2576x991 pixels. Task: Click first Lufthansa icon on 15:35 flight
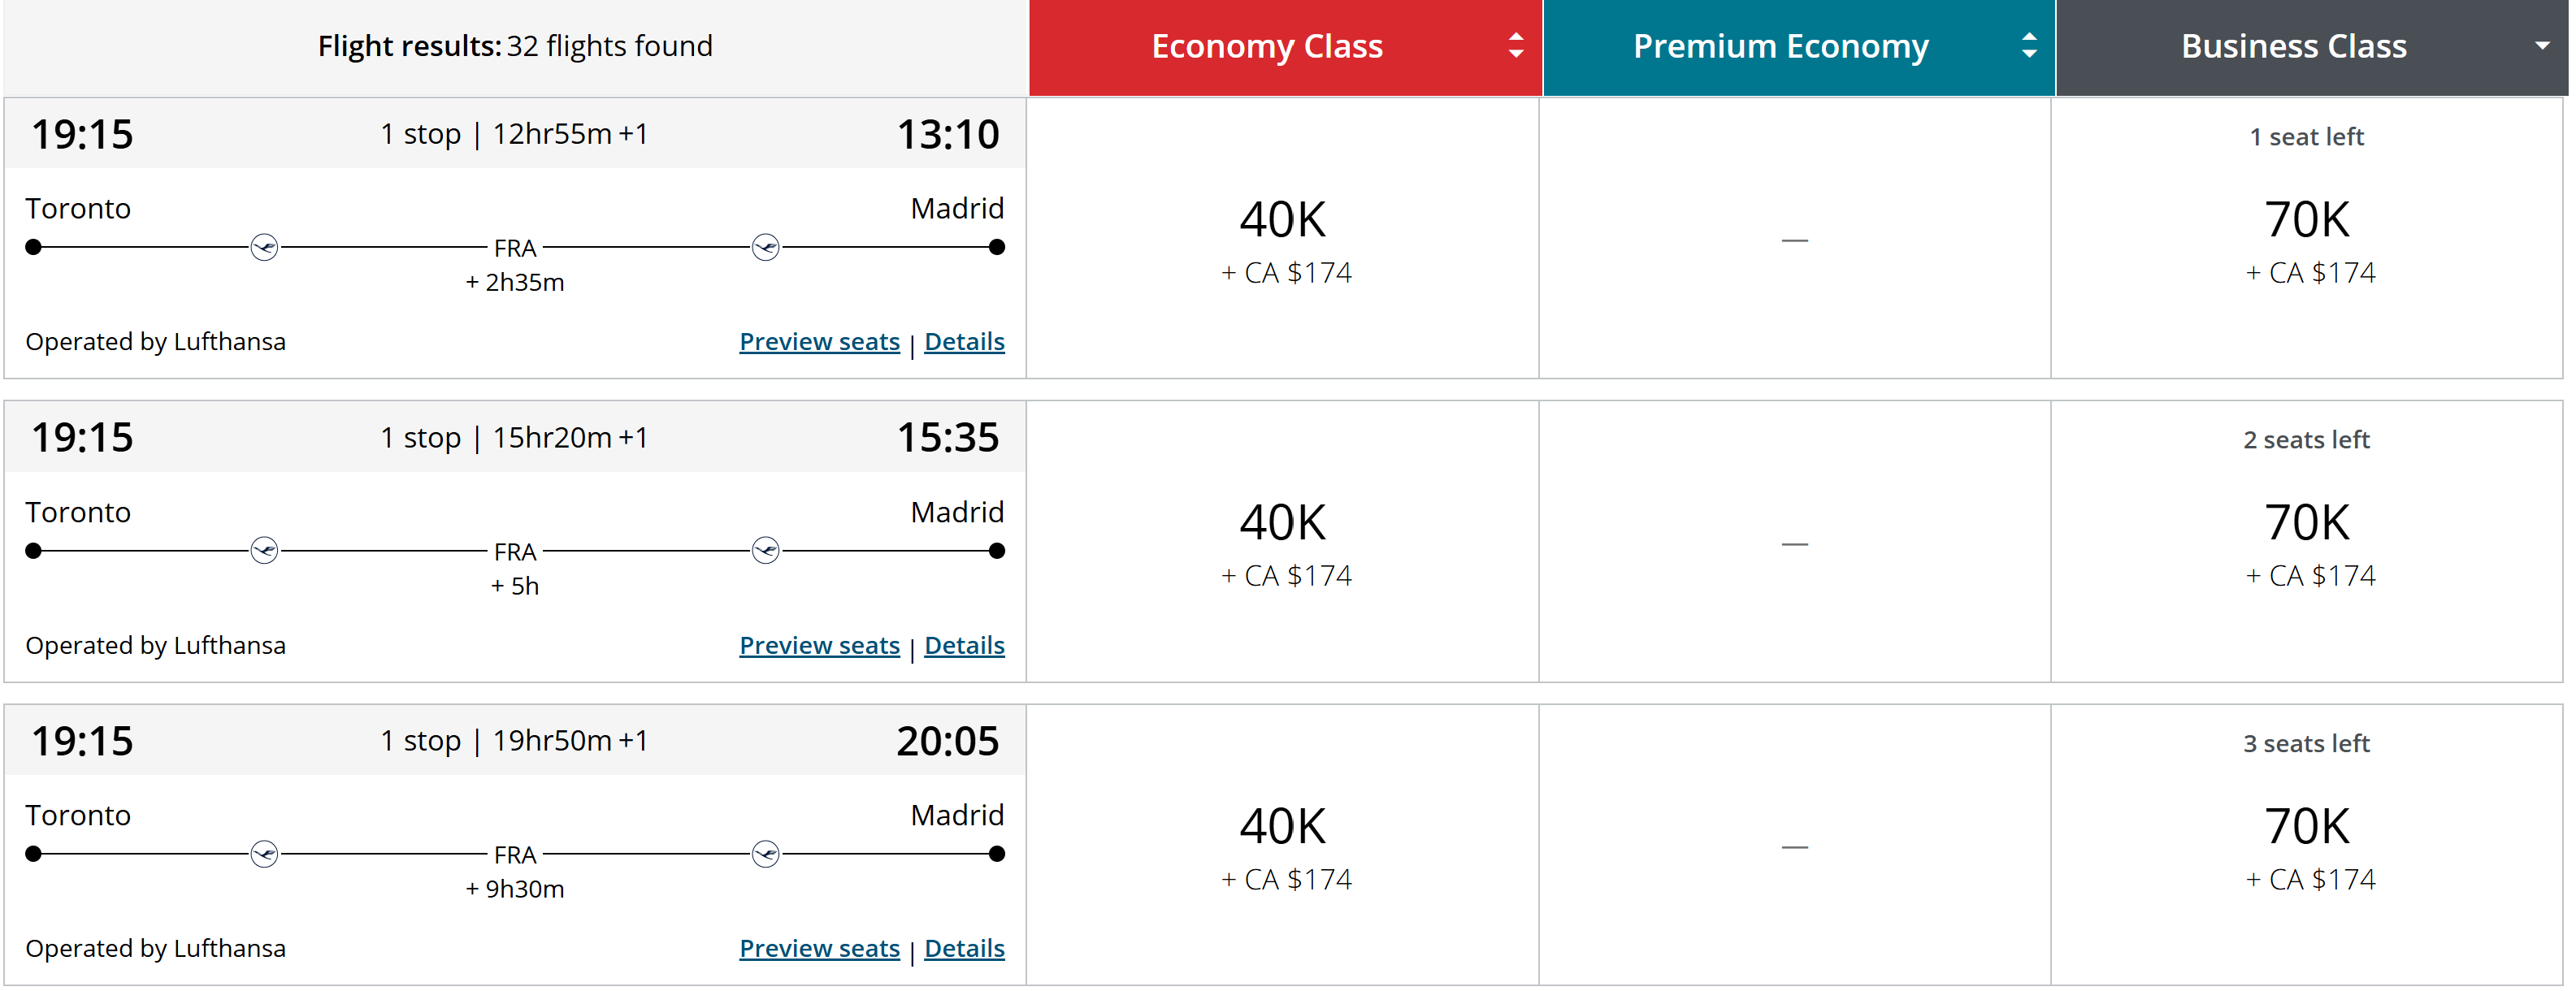[x=264, y=551]
